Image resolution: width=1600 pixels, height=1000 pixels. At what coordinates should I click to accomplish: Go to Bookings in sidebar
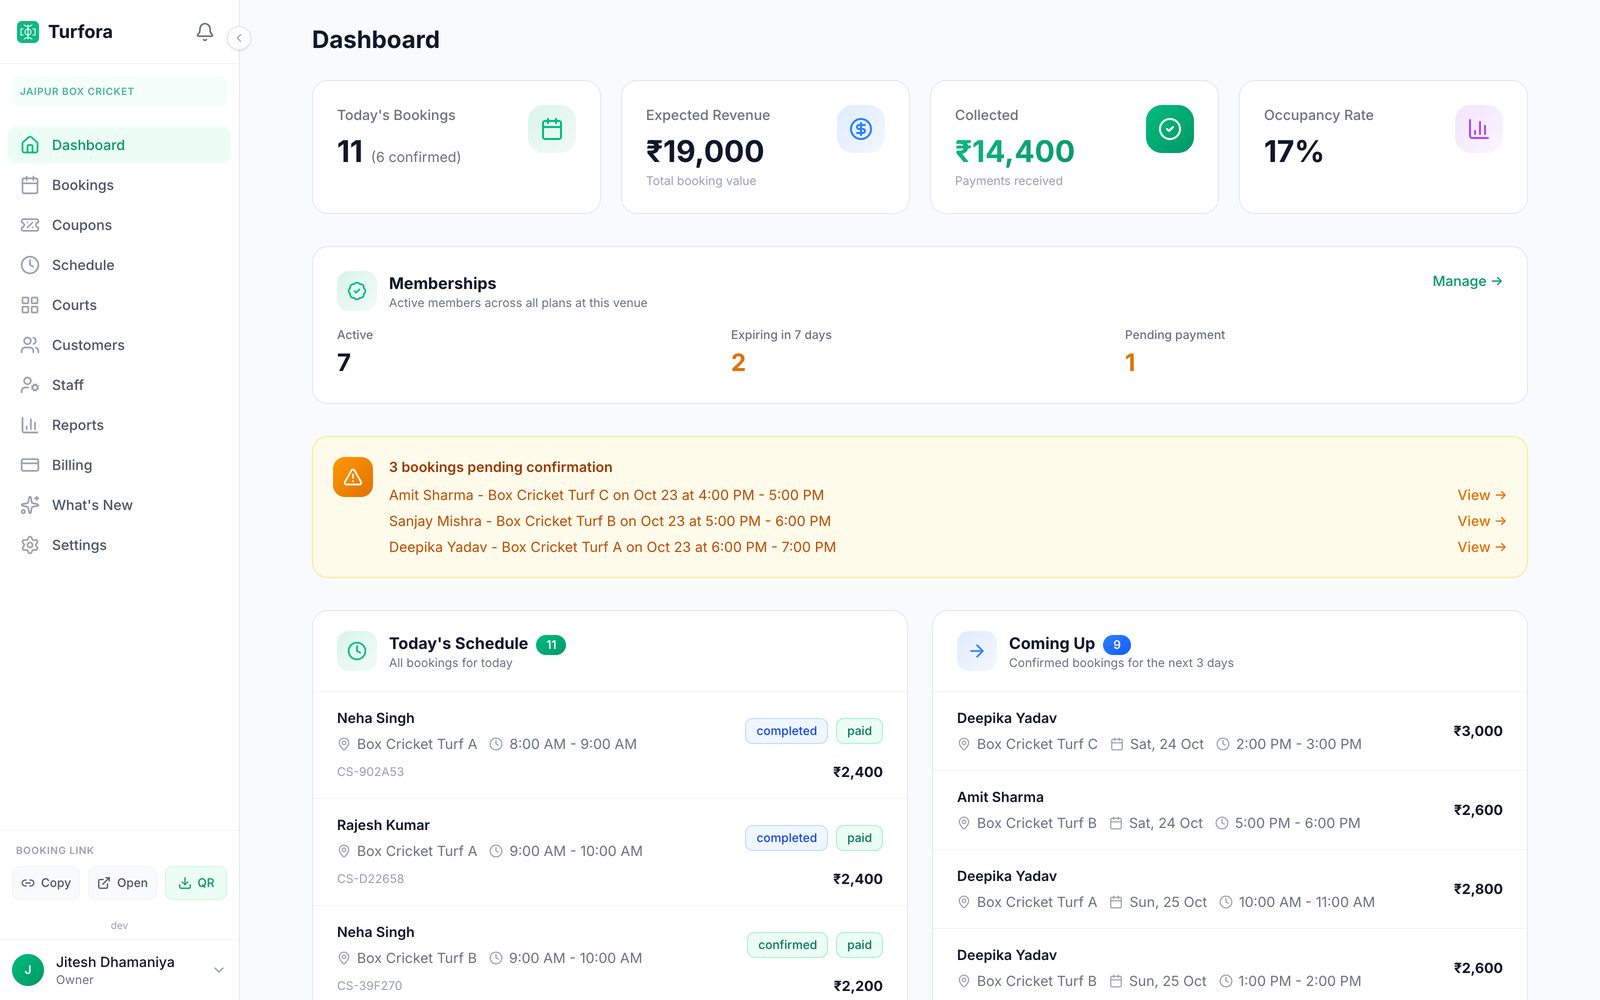[x=119, y=185]
